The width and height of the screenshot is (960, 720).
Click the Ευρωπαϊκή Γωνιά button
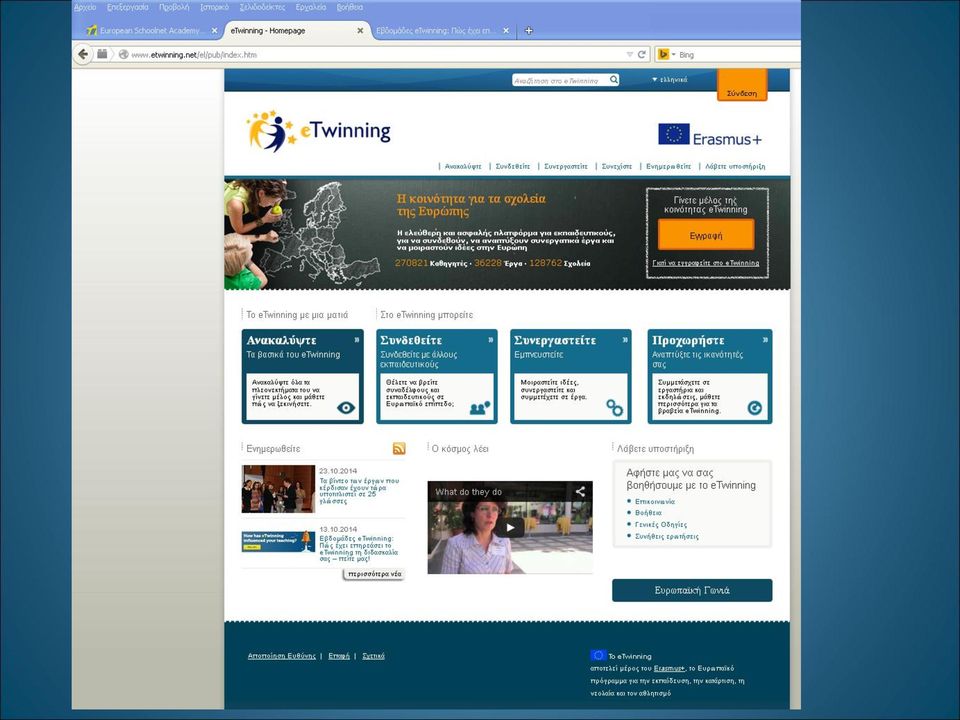(x=692, y=590)
